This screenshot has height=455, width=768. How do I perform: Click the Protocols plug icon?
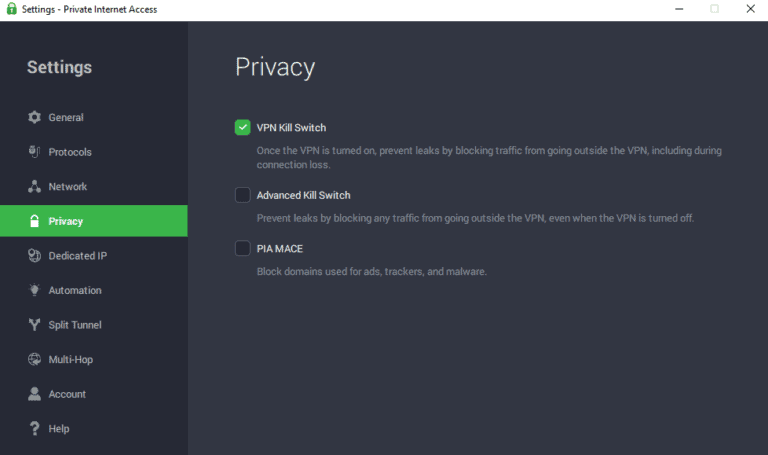pyautogui.click(x=35, y=152)
